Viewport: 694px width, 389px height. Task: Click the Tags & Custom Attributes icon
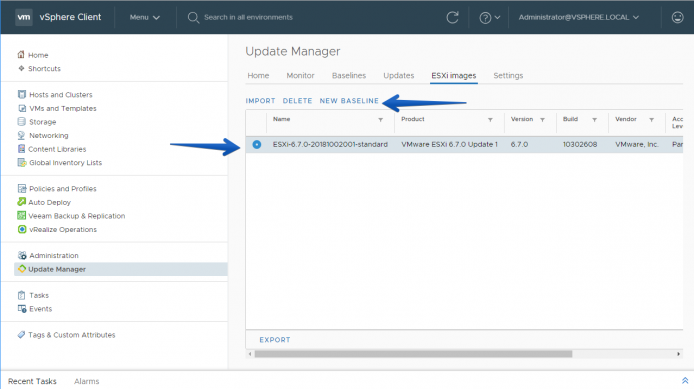pos(21,335)
